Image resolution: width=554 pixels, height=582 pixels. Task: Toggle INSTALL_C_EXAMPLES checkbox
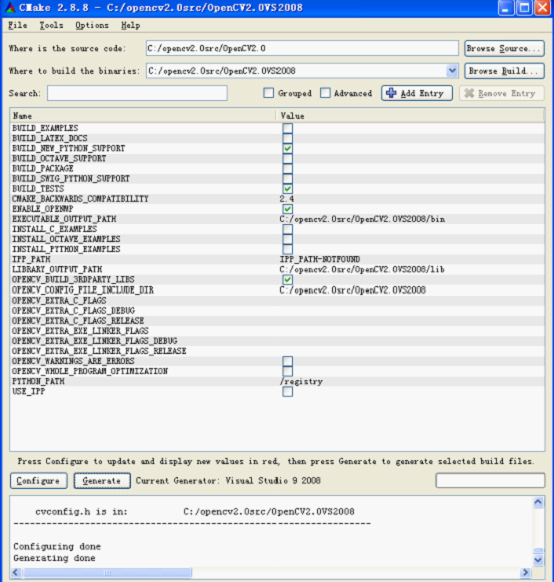[x=288, y=229]
